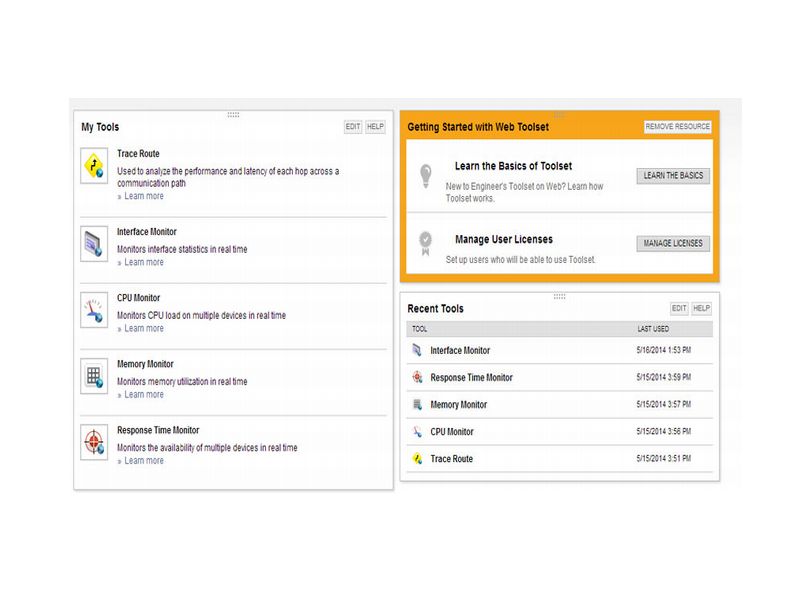
Task: Select the date 5/15/2014 3:51 PM
Action: tap(664, 458)
